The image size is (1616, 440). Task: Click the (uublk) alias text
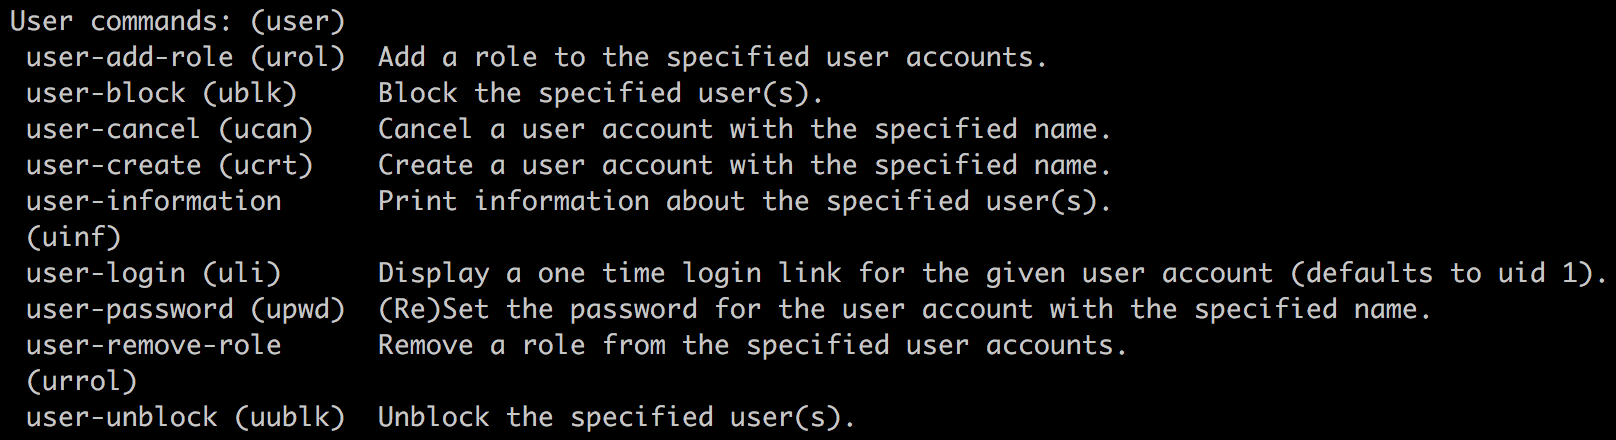pos(289,417)
